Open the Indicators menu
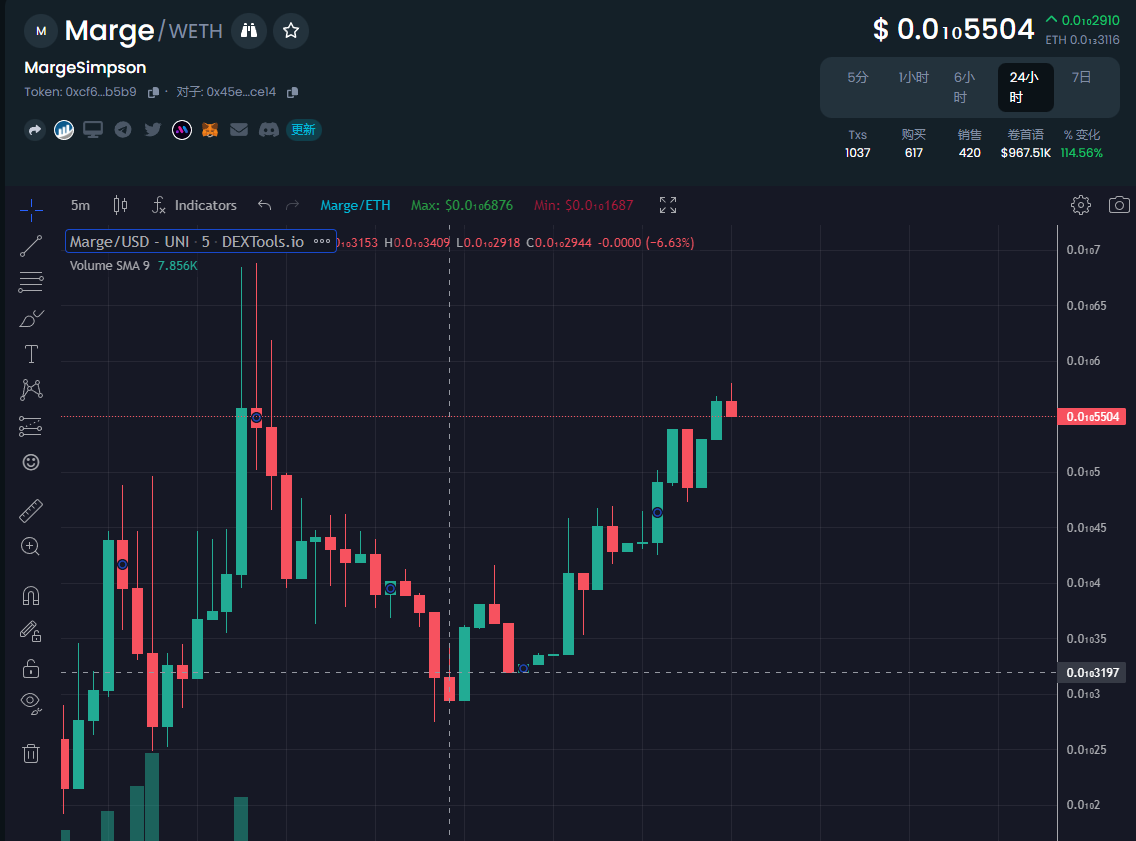The image size is (1136, 841). tap(194, 206)
